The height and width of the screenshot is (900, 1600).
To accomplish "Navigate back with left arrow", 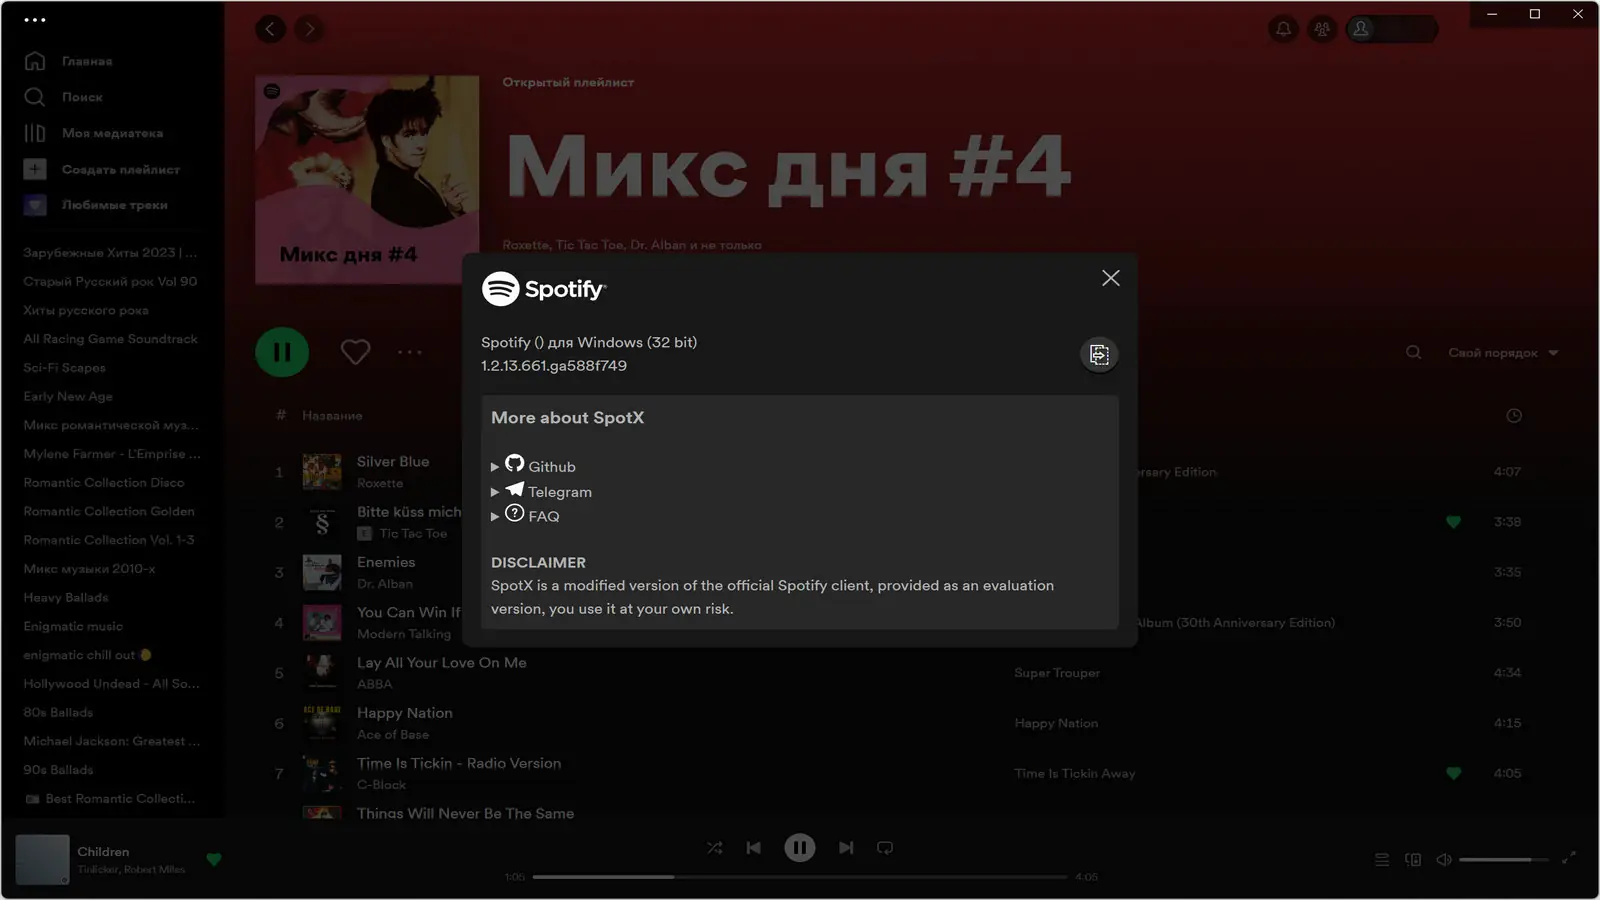I will (270, 29).
